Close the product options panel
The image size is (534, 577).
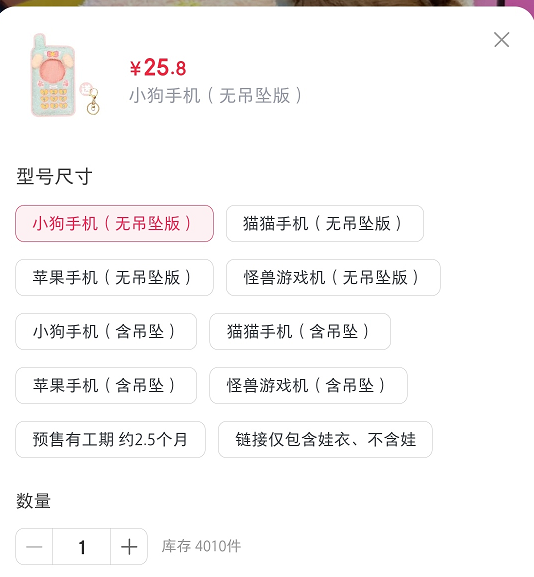pyautogui.click(x=501, y=40)
